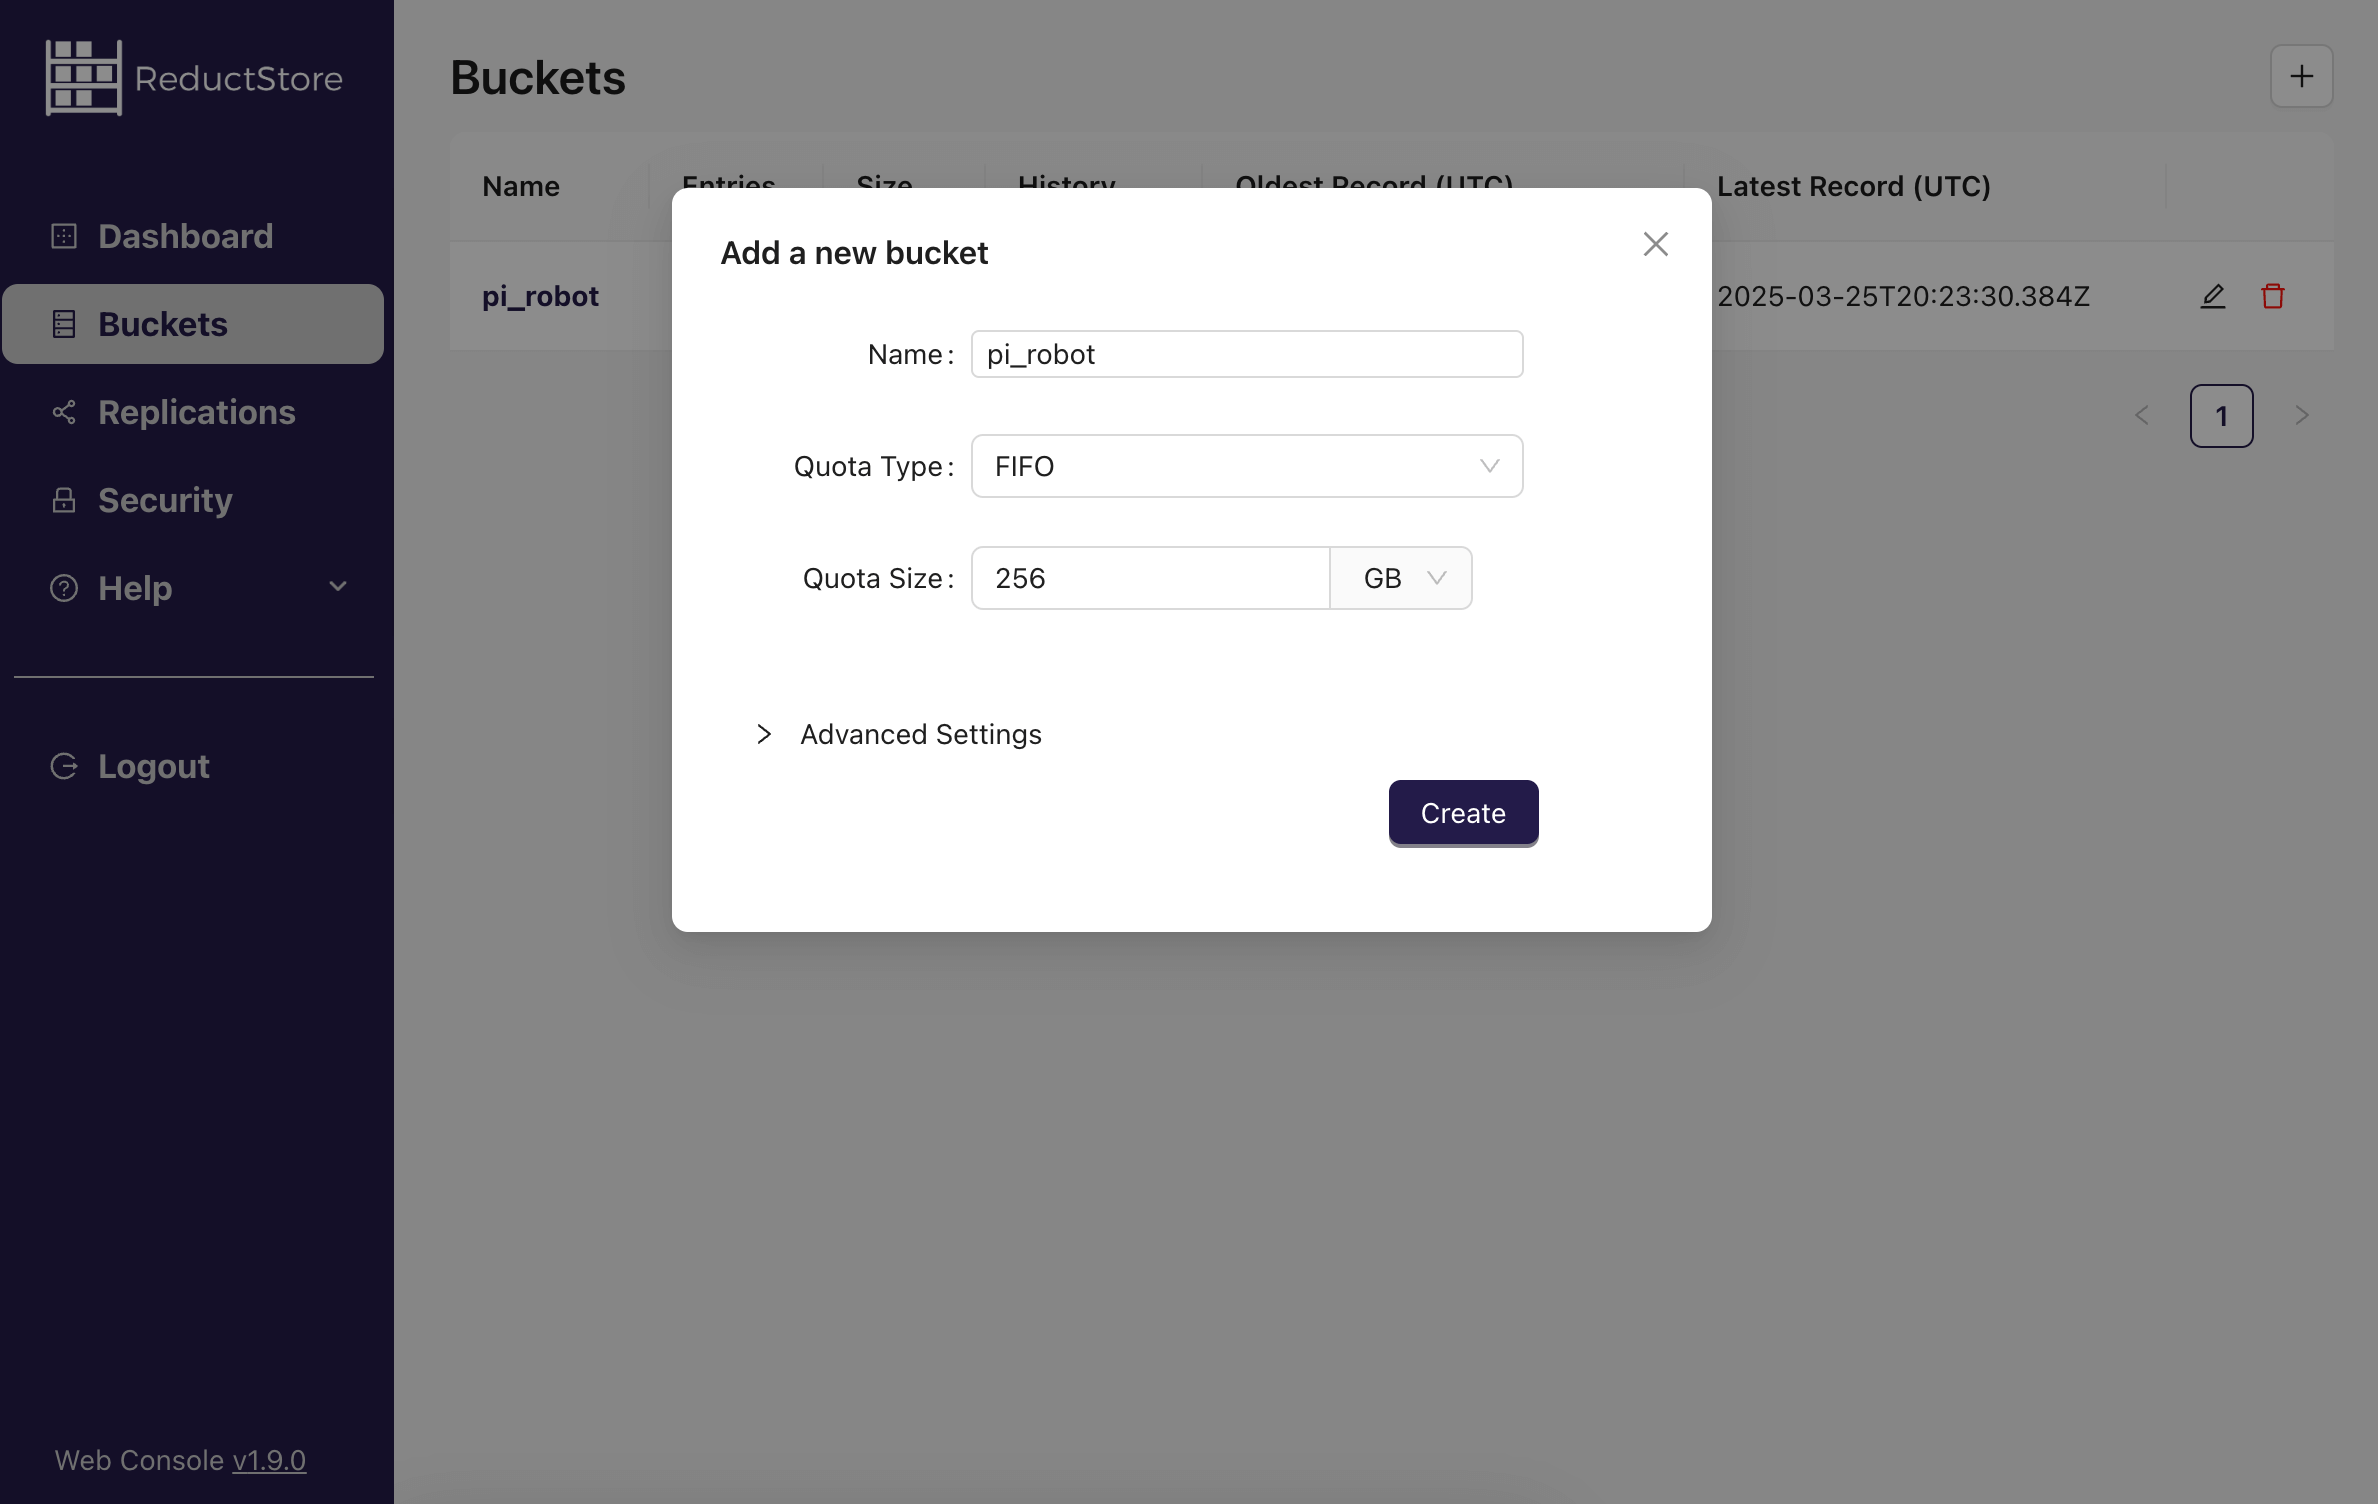Switch to the Buckets menu item
2378x1504 pixels.
coord(162,323)
